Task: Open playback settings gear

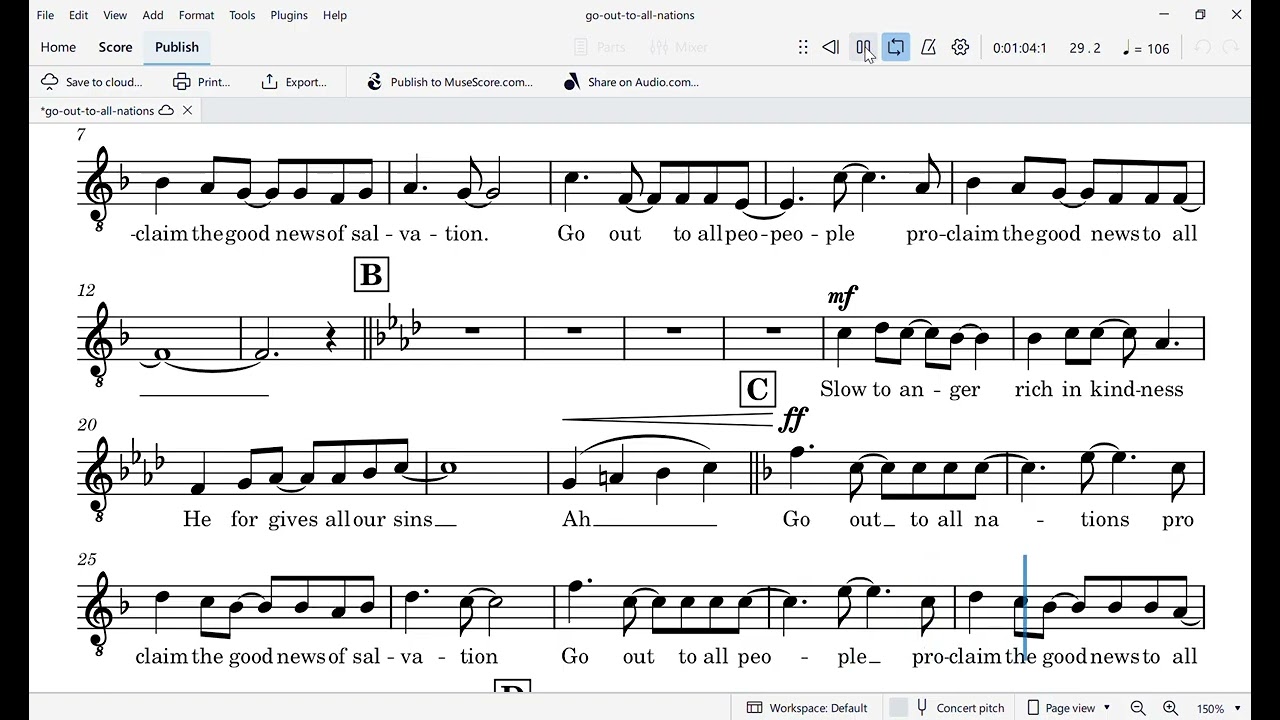Action: [x=960, y=47]
